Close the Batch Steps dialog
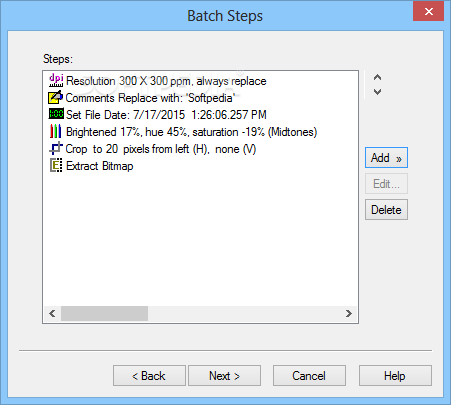The width and height of the screenshot is (451, 405). pyautogui.click(x=429, y=11)
